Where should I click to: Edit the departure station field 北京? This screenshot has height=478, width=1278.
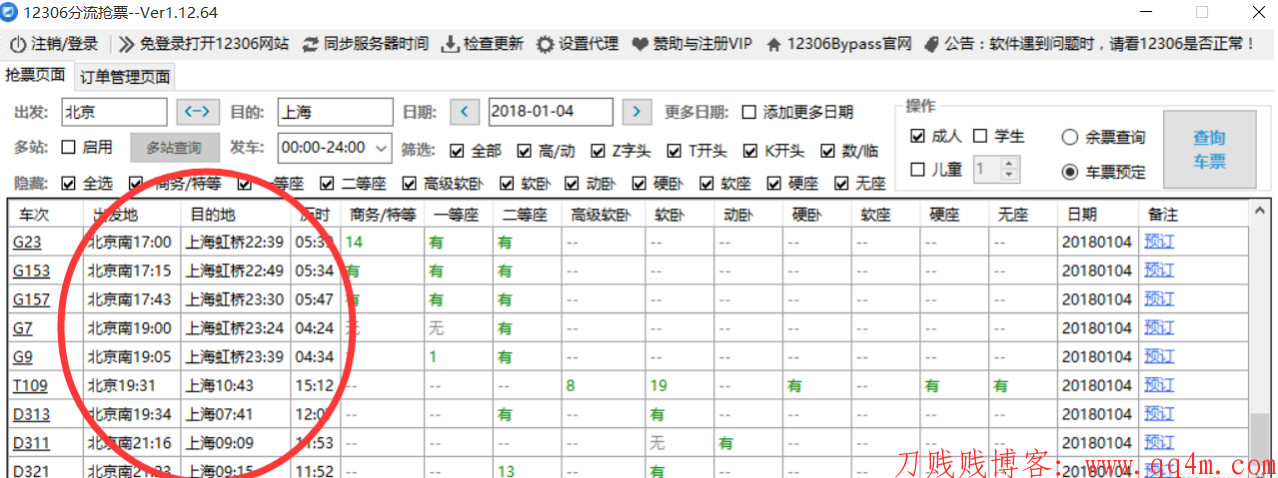[114, 112]
